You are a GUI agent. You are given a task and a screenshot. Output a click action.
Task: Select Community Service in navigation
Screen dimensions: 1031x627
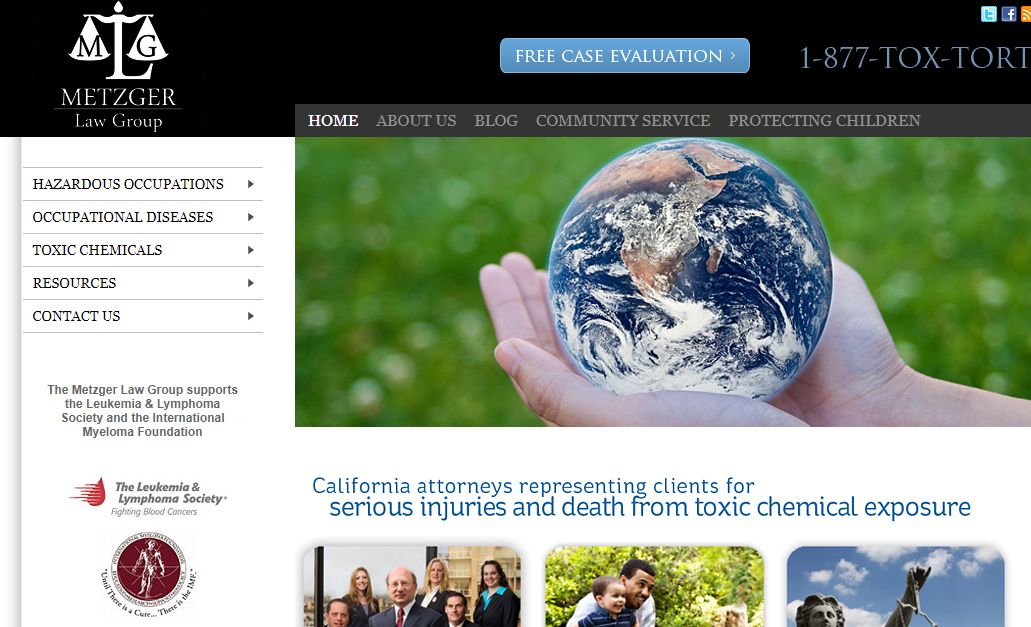(623, 121)
